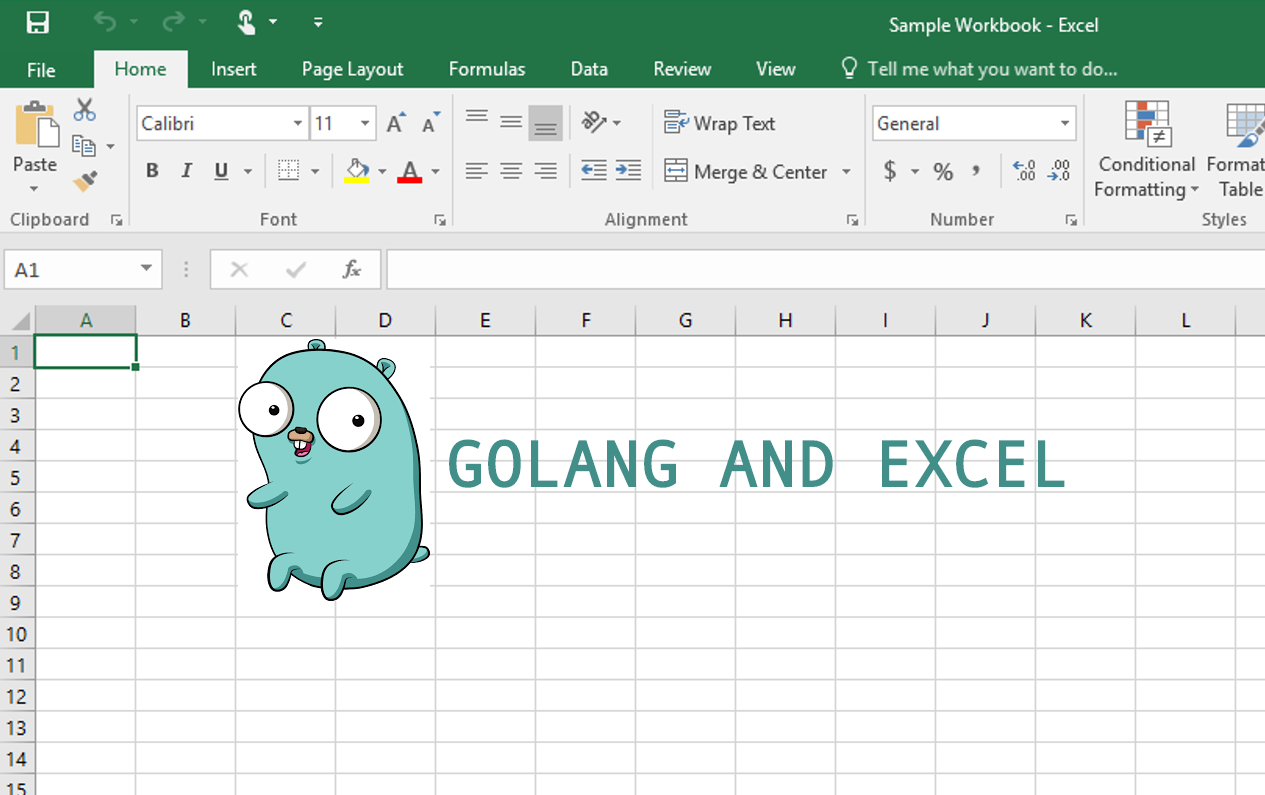Click the Insert Function fx button
The width and height of the screenshot is (1265, 795).
click(351, 269)
